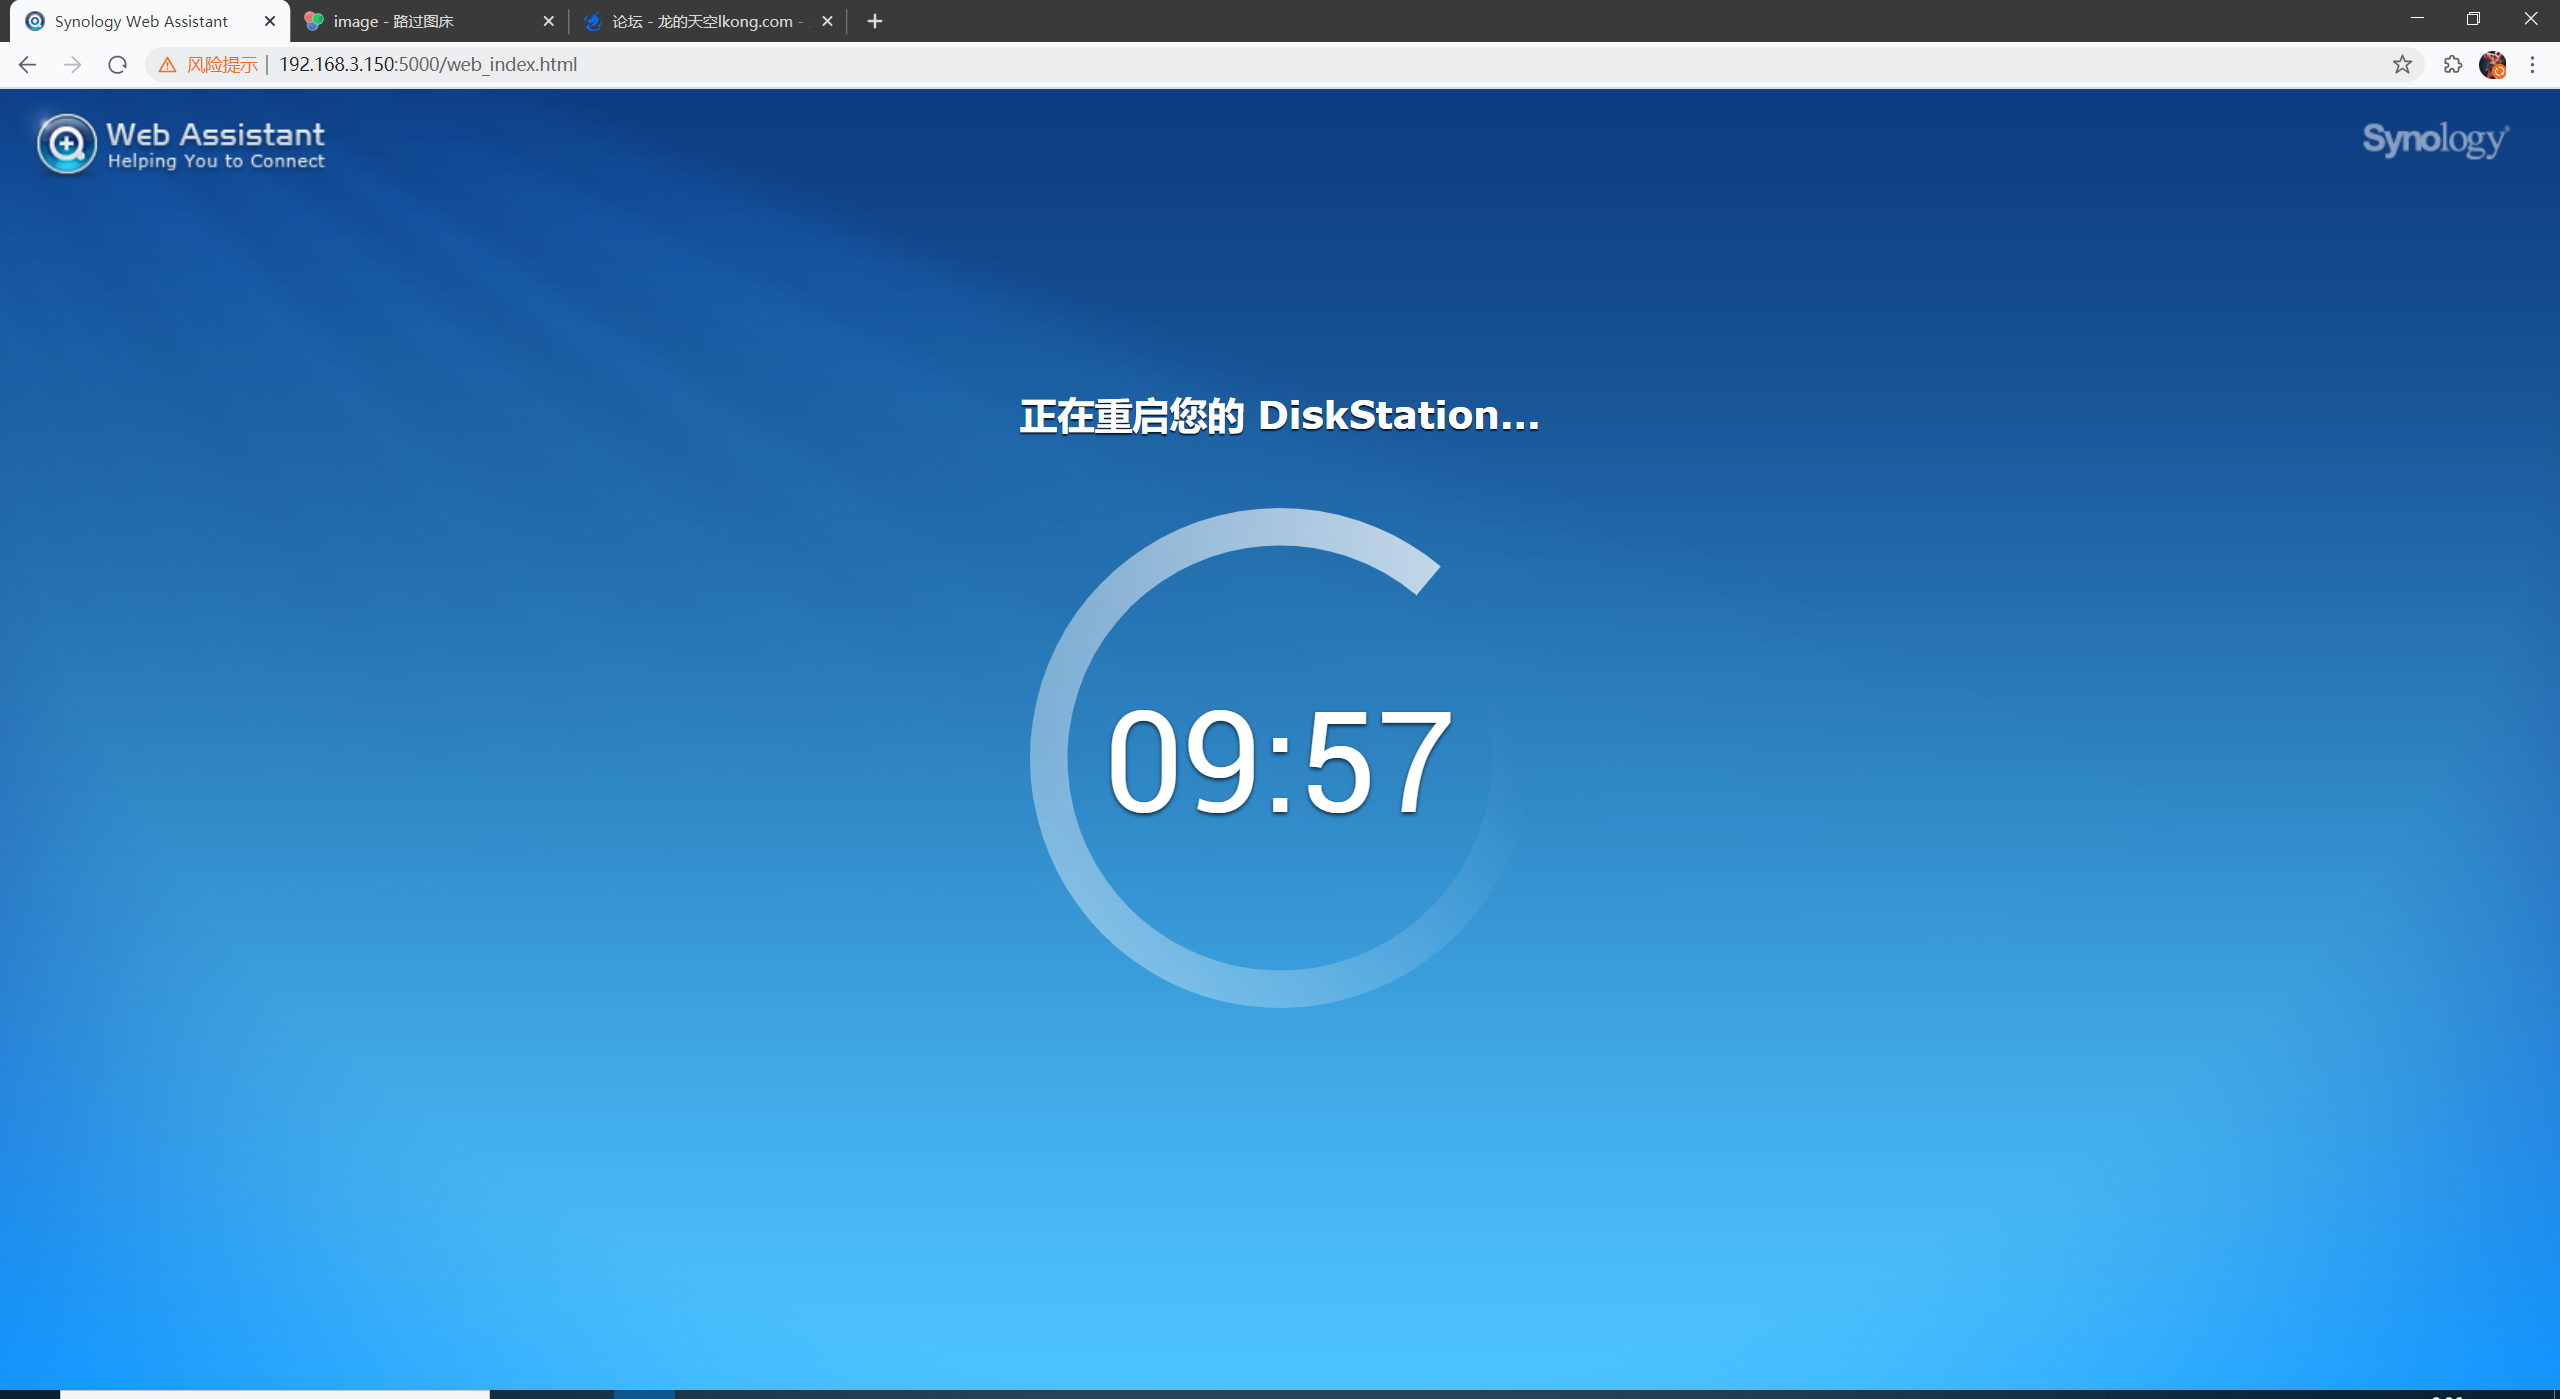The image size is (2560, 1399).
Task: Restore down the browser window
Action: pyautogui.click(x=2474, y=19)
